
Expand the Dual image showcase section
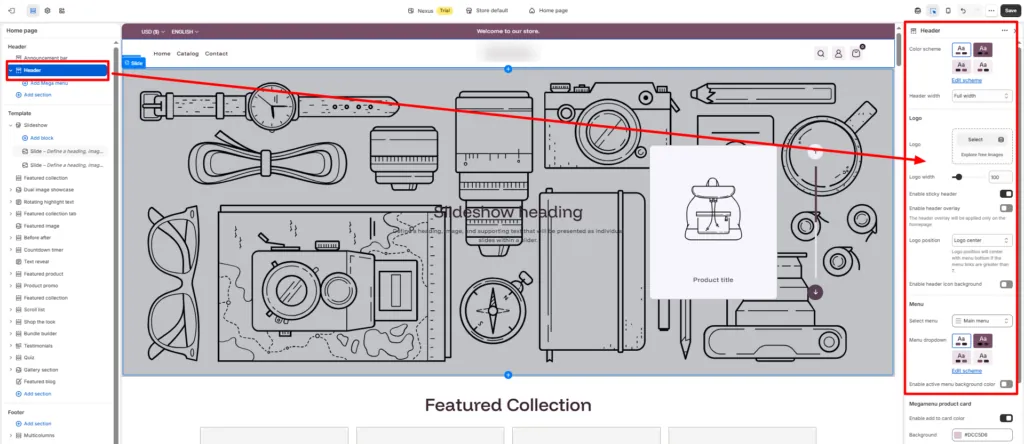coord(10,189)
